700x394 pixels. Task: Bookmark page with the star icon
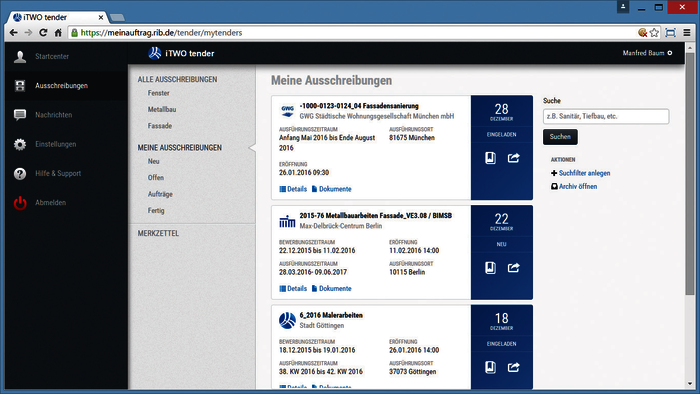click(x=654, y=33)
